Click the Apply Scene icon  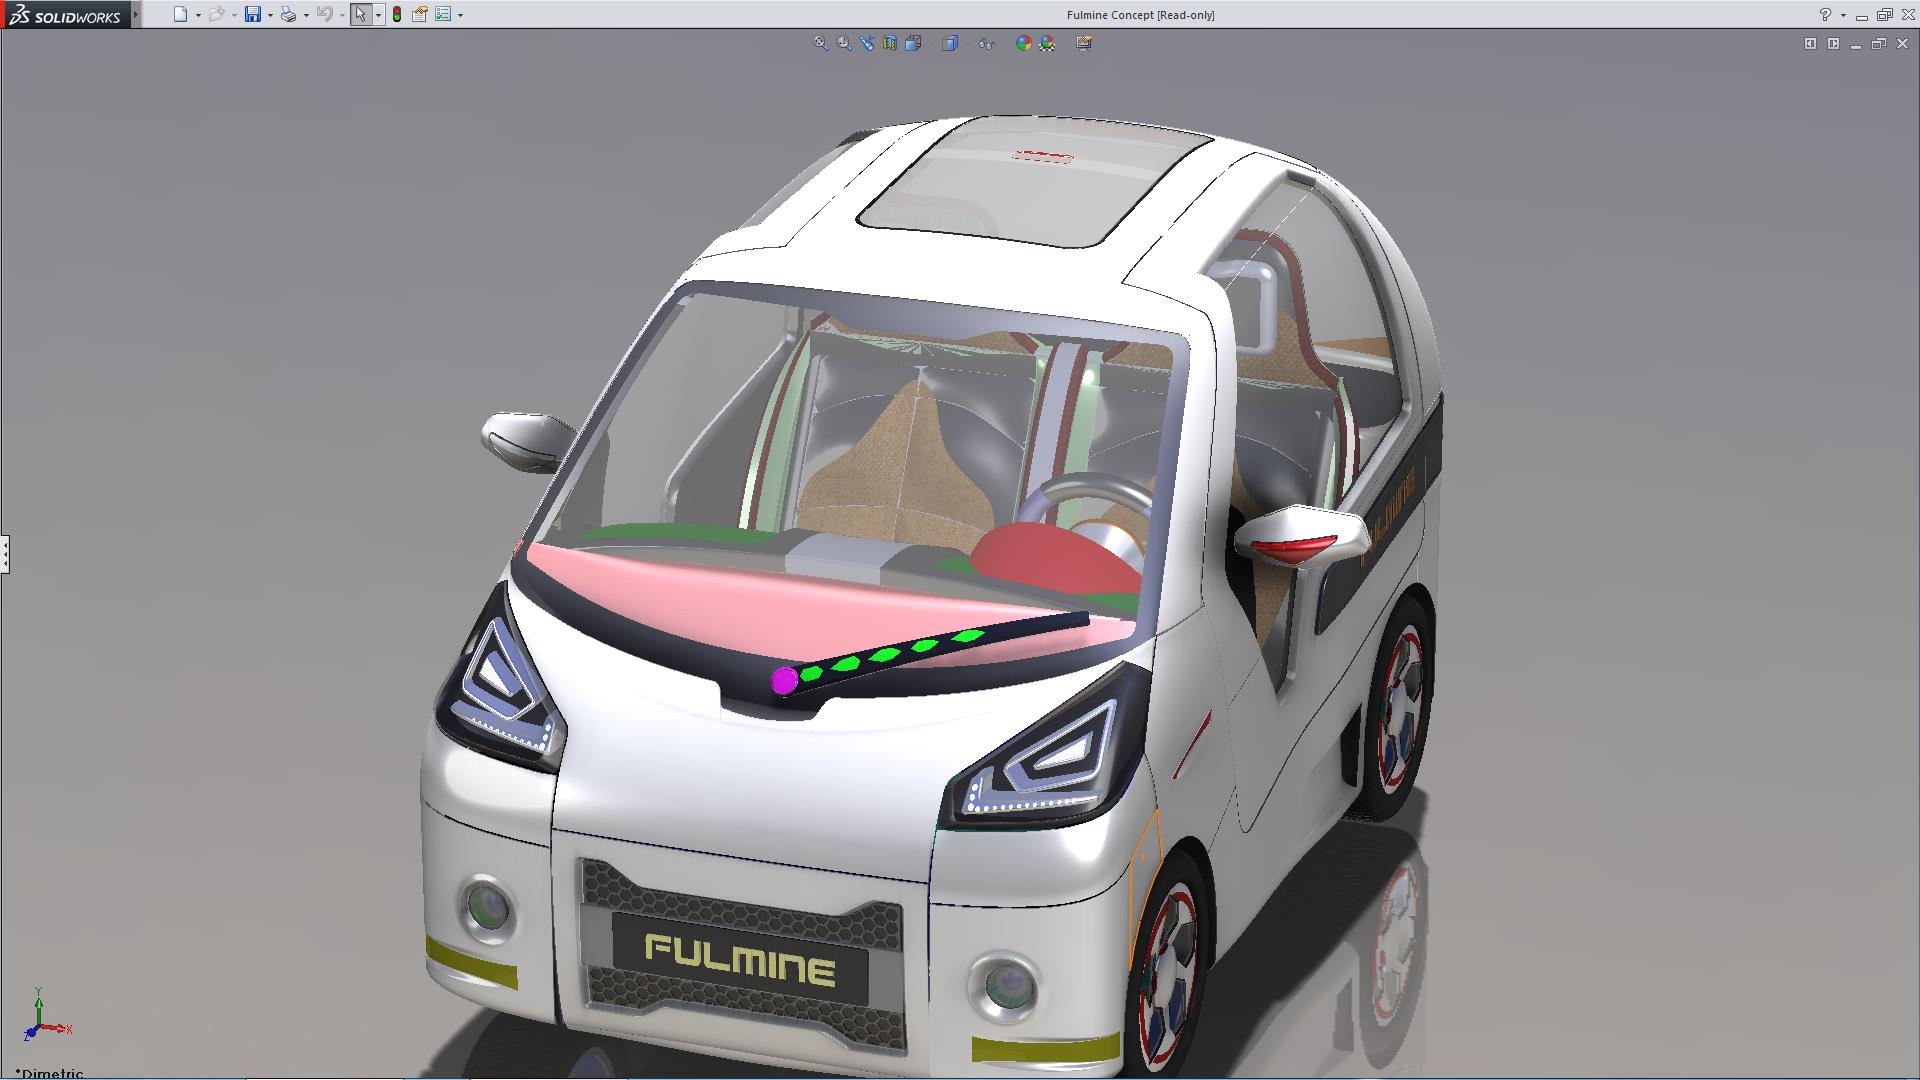click(1047, 43)
